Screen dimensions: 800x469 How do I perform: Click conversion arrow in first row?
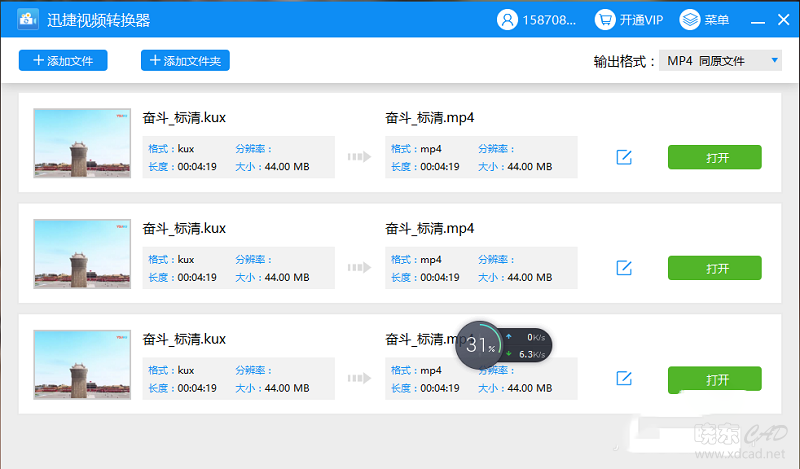click(359, 157)
